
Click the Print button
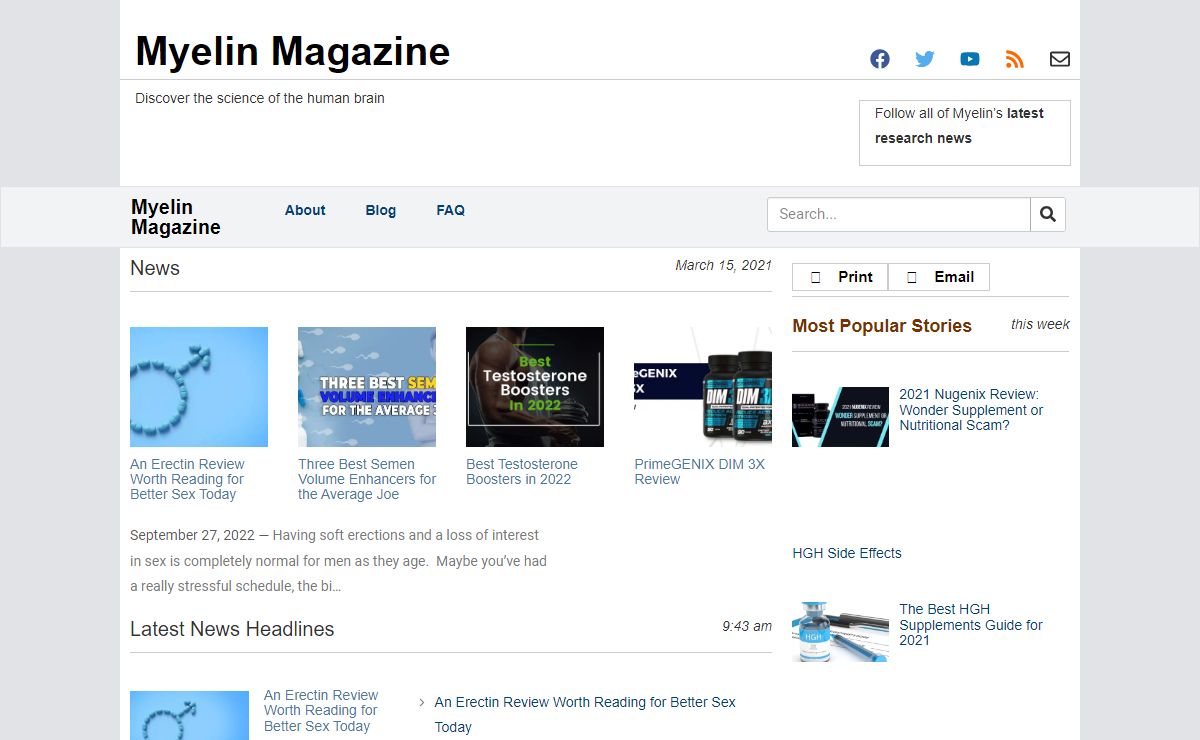[840, 277]
